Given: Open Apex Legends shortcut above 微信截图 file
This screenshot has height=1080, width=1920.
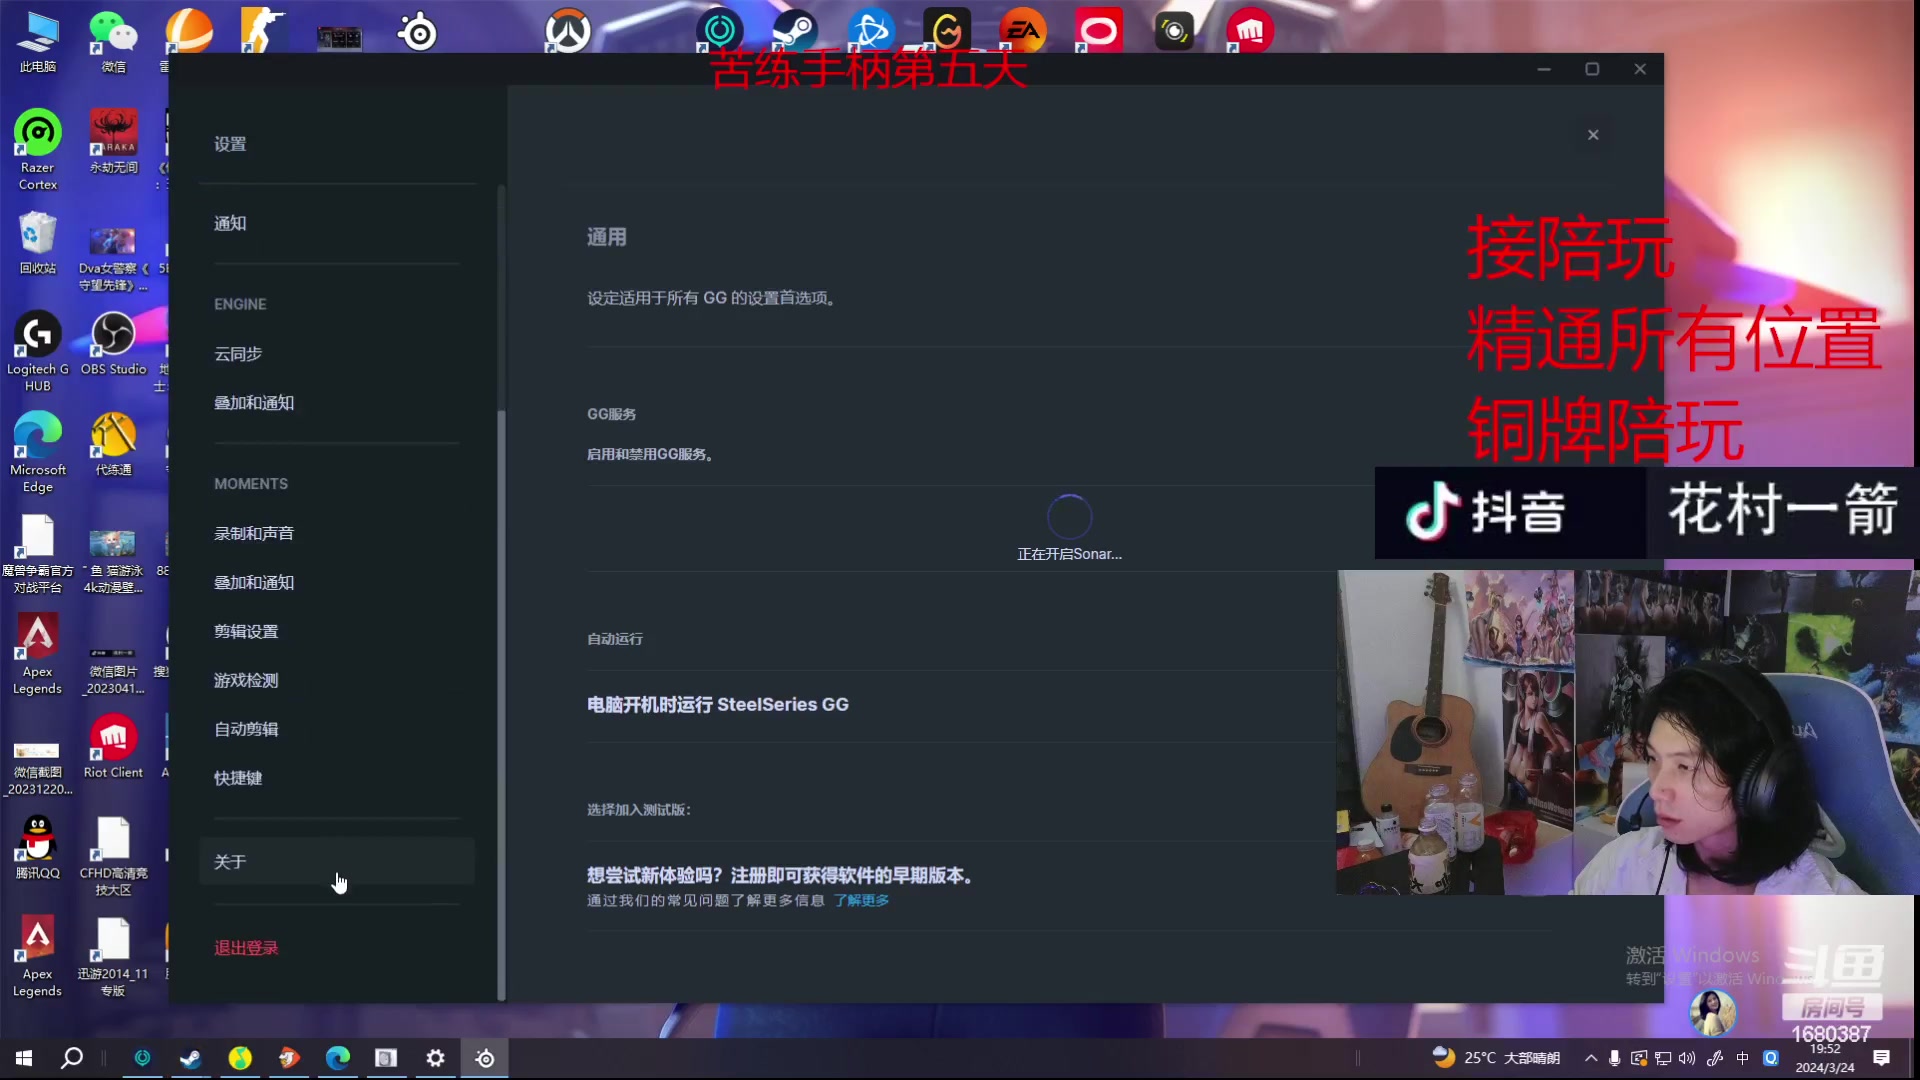Looking at the screenshot, I should 38,653.
